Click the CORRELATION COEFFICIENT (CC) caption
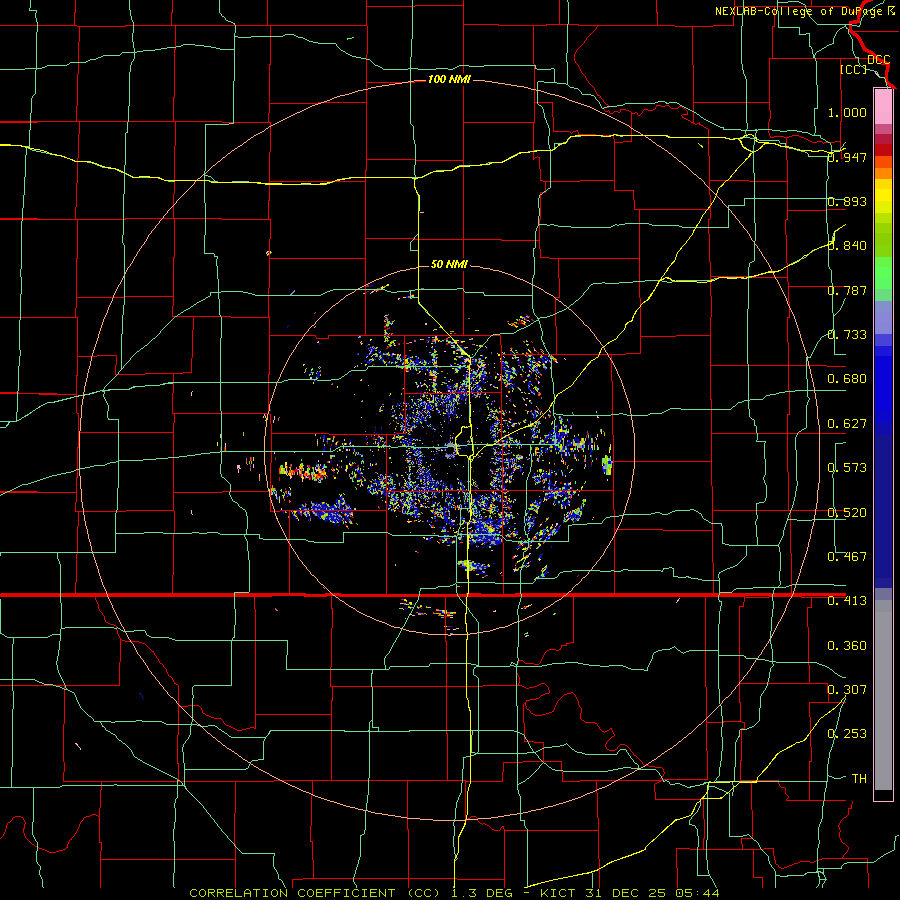This screenshot has width=900, height=900. click(x=315, y=893)
